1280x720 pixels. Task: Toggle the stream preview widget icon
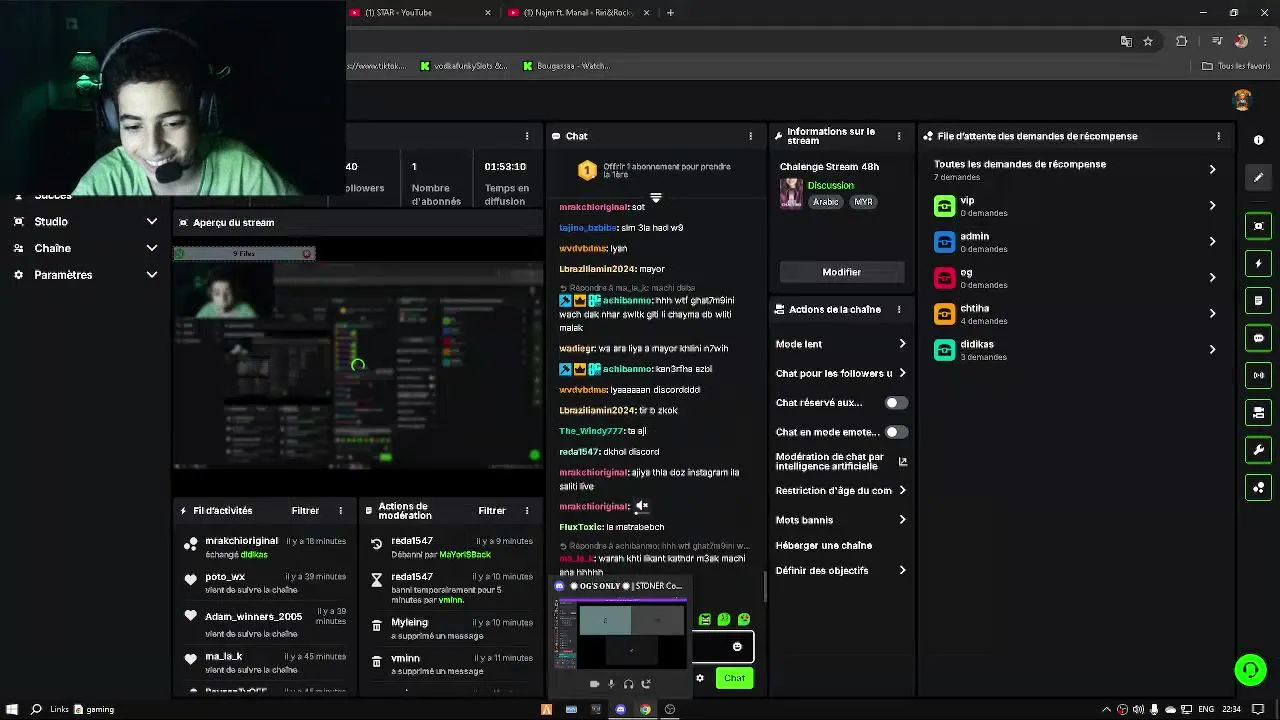pos(1258,226)
